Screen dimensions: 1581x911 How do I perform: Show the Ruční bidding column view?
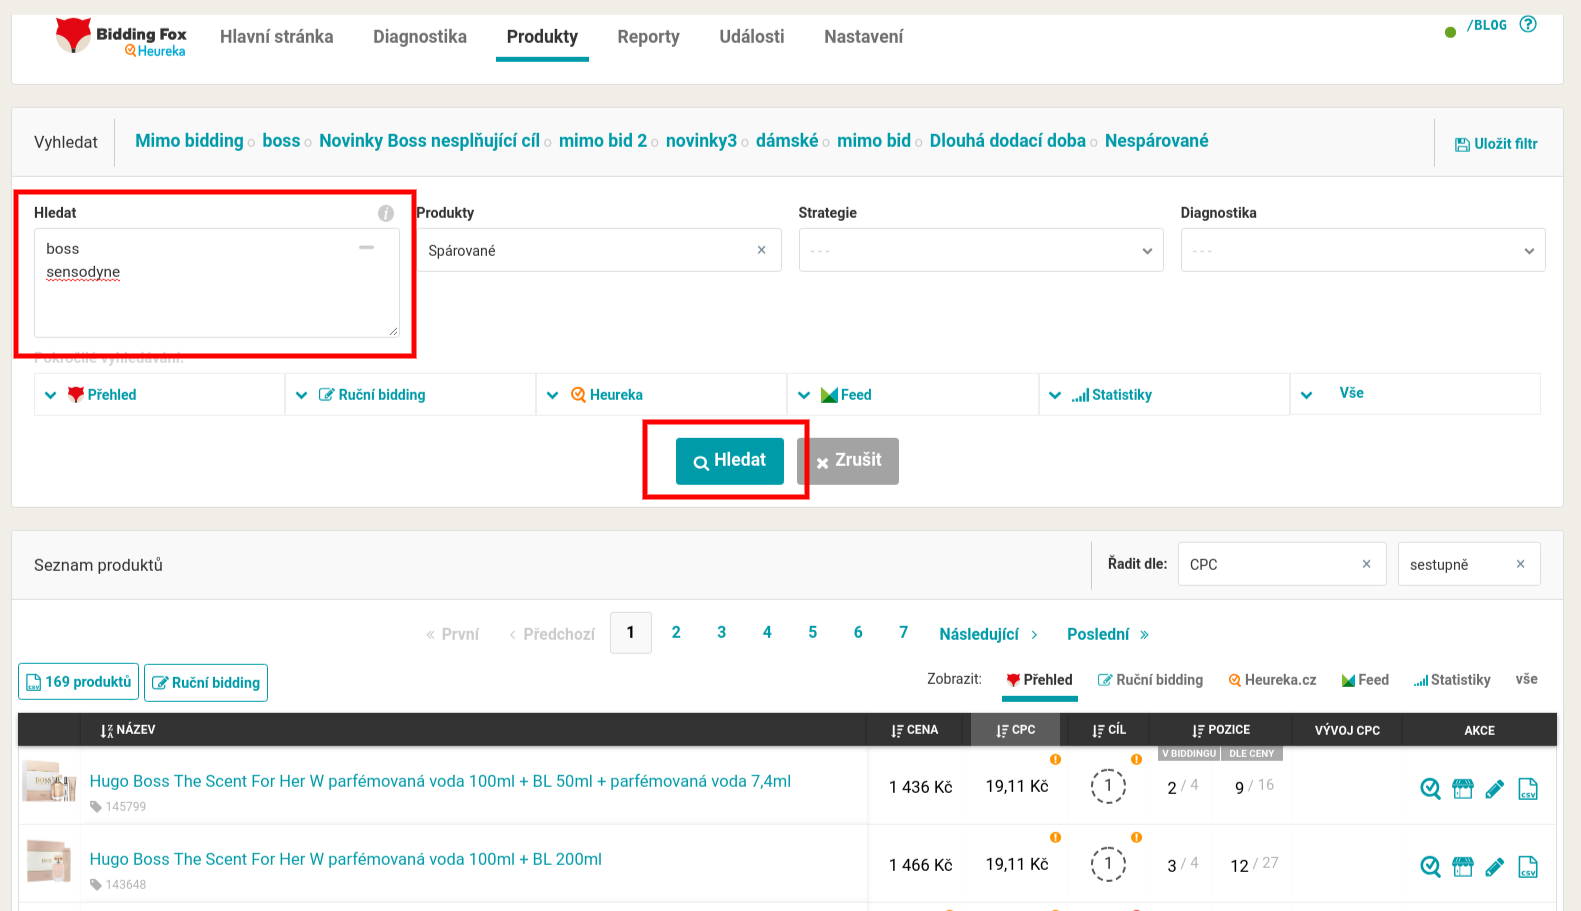tap(1150, 680)
